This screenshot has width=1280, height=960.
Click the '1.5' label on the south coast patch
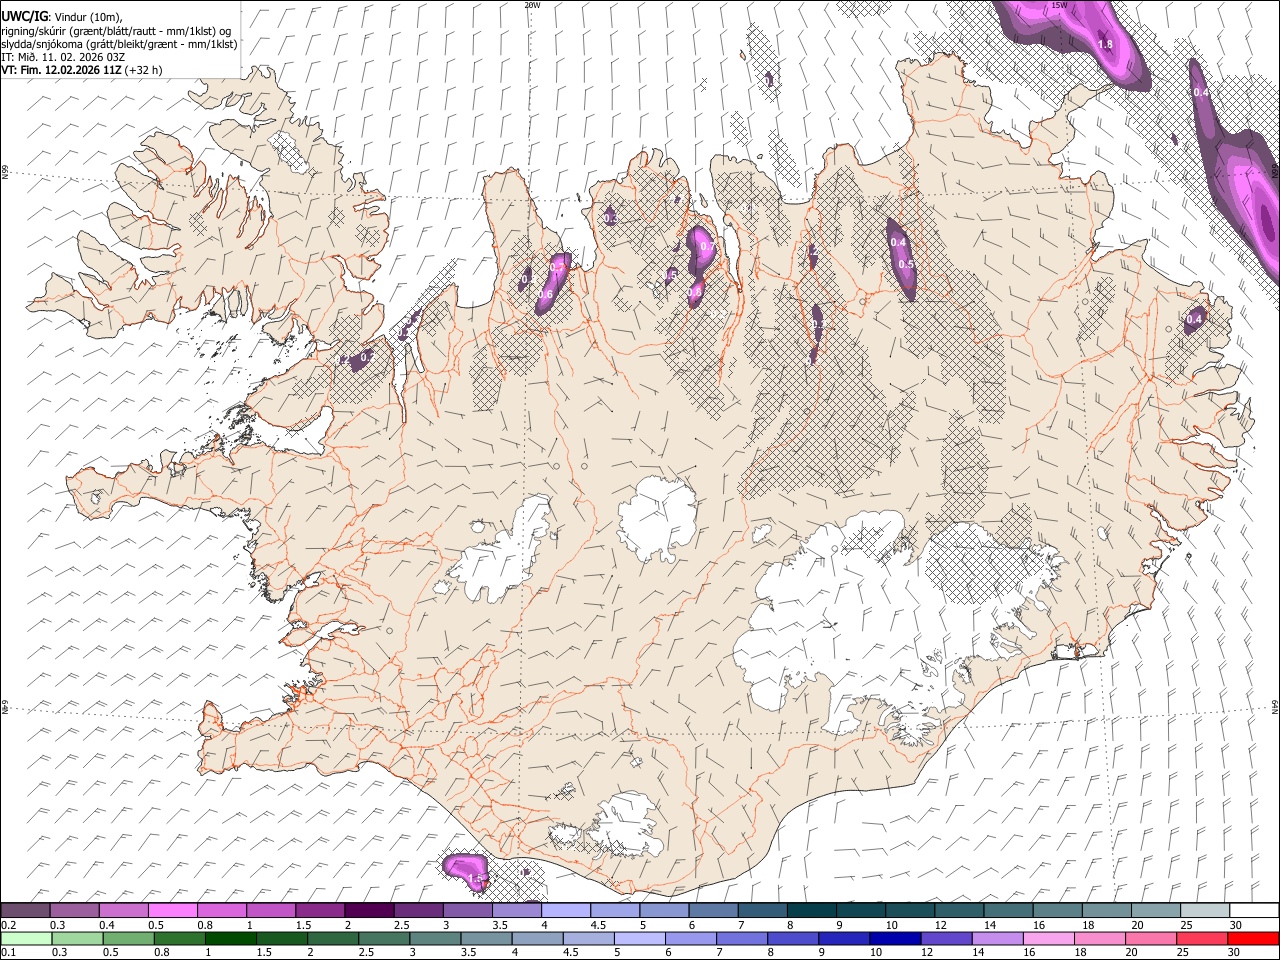pos(476,878)
